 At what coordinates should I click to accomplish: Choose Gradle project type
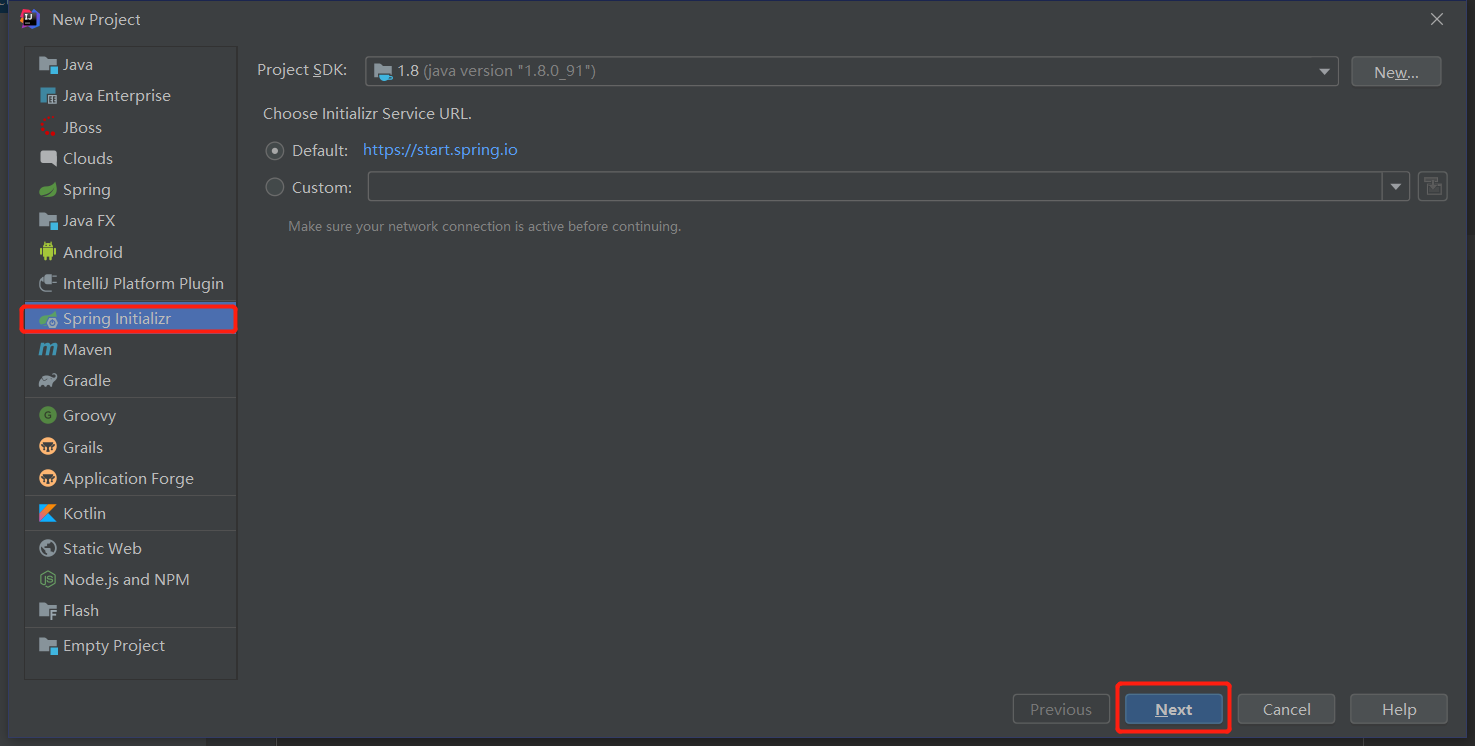point(130,381)
